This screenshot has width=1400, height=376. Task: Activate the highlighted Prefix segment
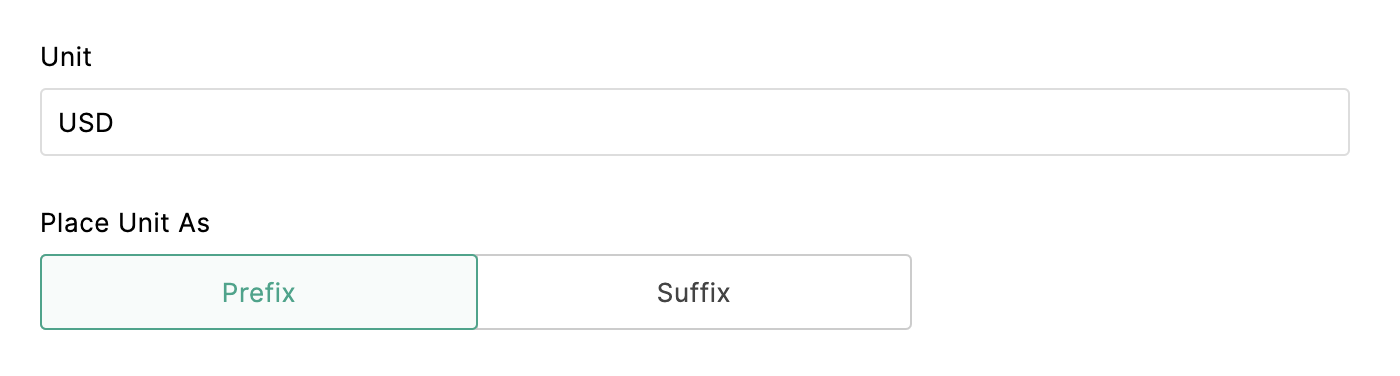[x=259, y=292]
